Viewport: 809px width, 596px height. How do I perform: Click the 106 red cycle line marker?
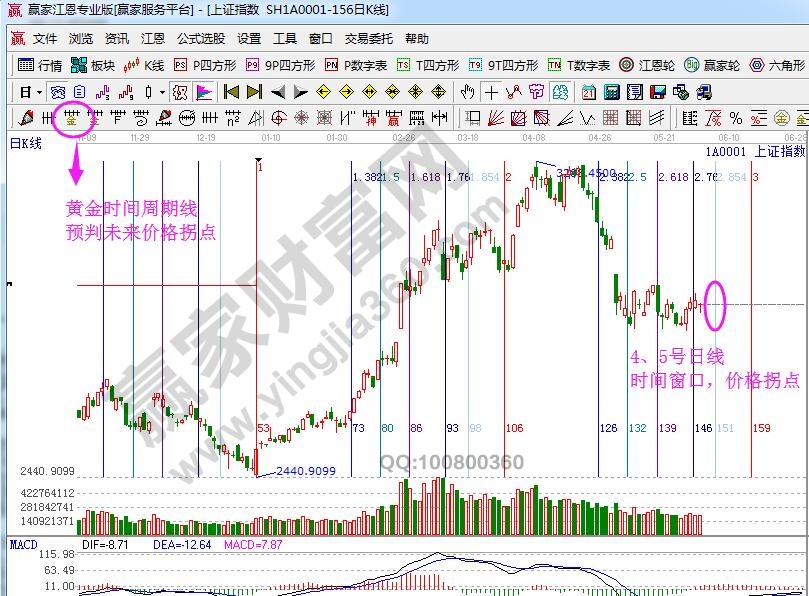(x=514, y=427)
